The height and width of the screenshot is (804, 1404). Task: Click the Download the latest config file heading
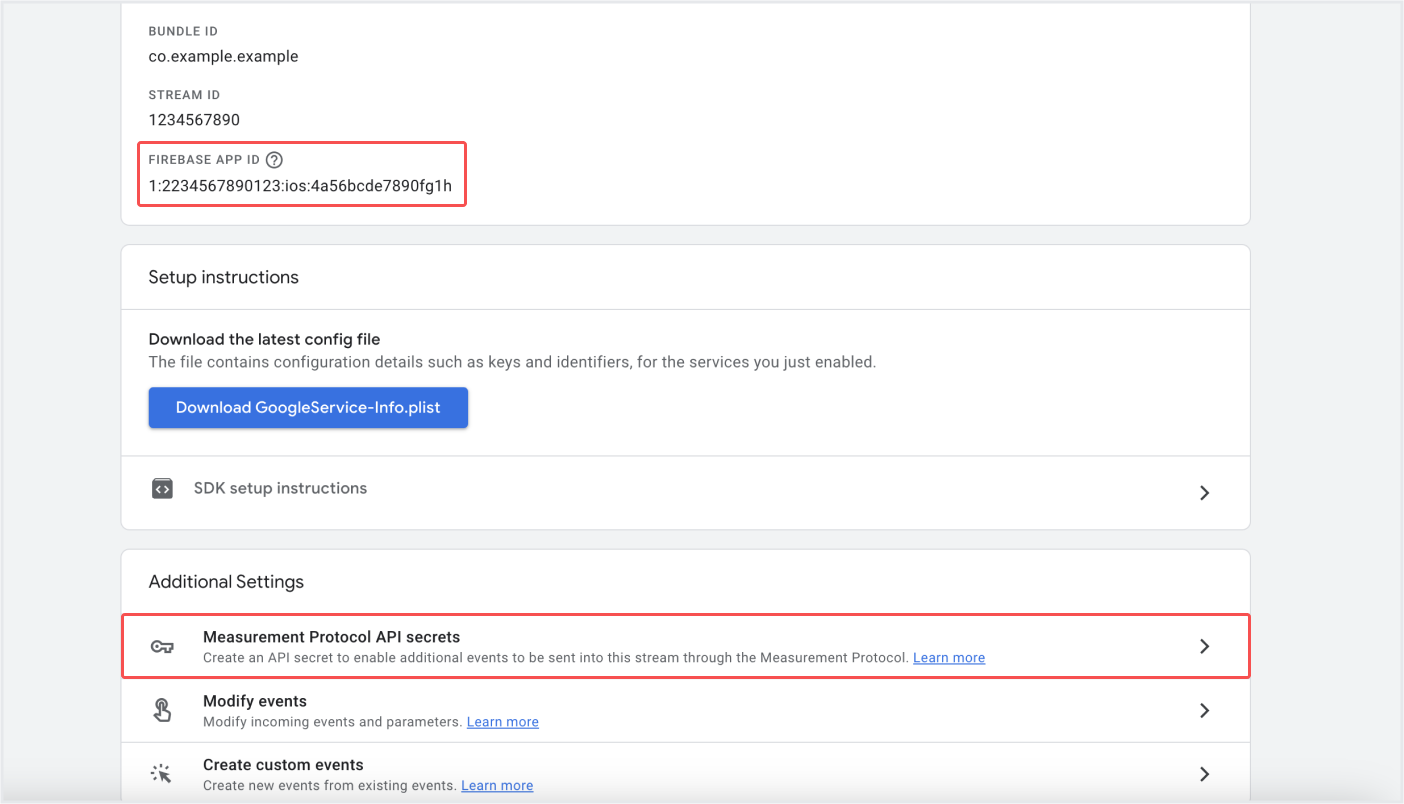pyautogui.click(x=265, y=340)
